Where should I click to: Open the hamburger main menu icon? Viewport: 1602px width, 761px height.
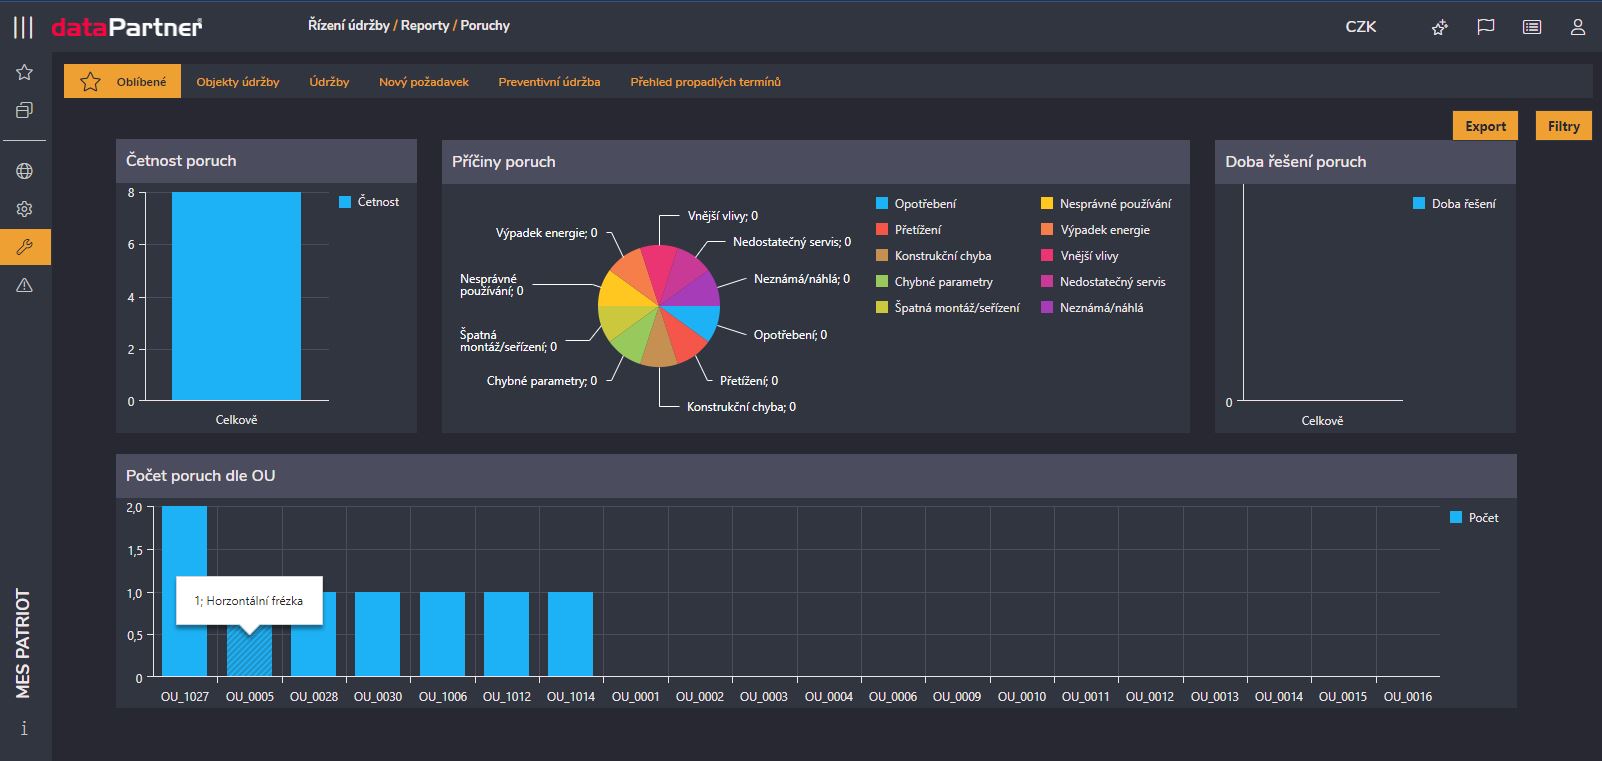coord(23,27)
